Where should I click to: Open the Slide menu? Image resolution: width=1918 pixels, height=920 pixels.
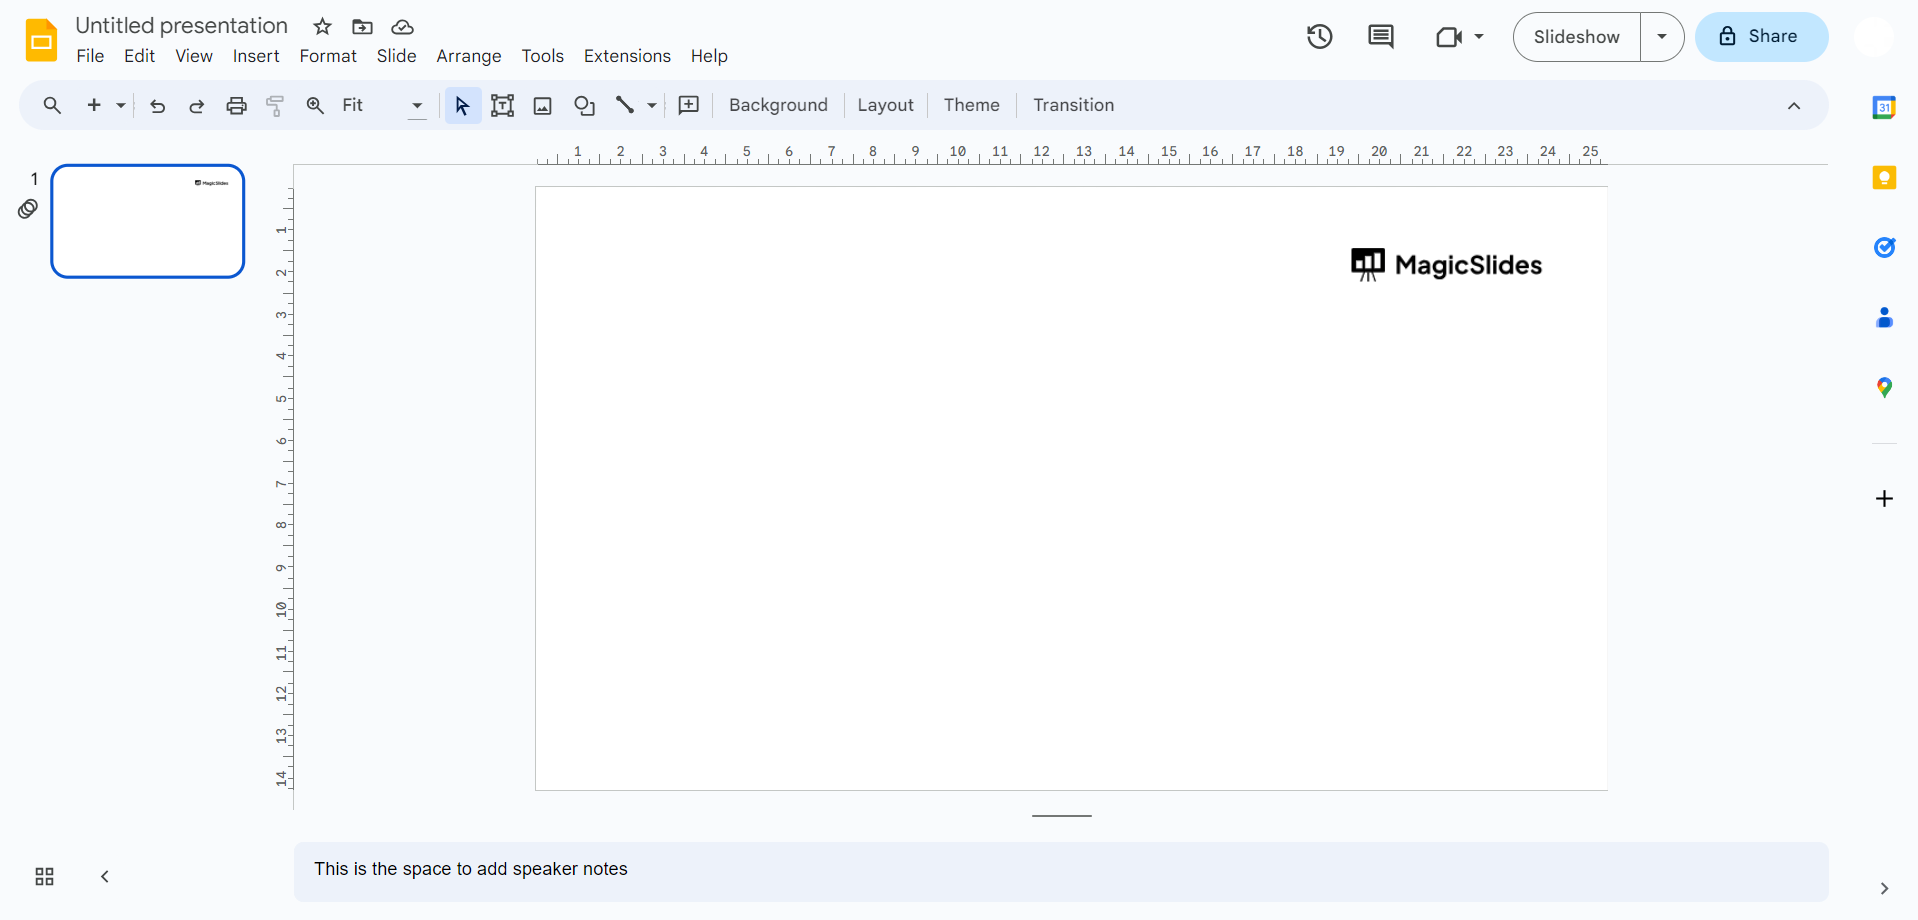click(396, 56)
